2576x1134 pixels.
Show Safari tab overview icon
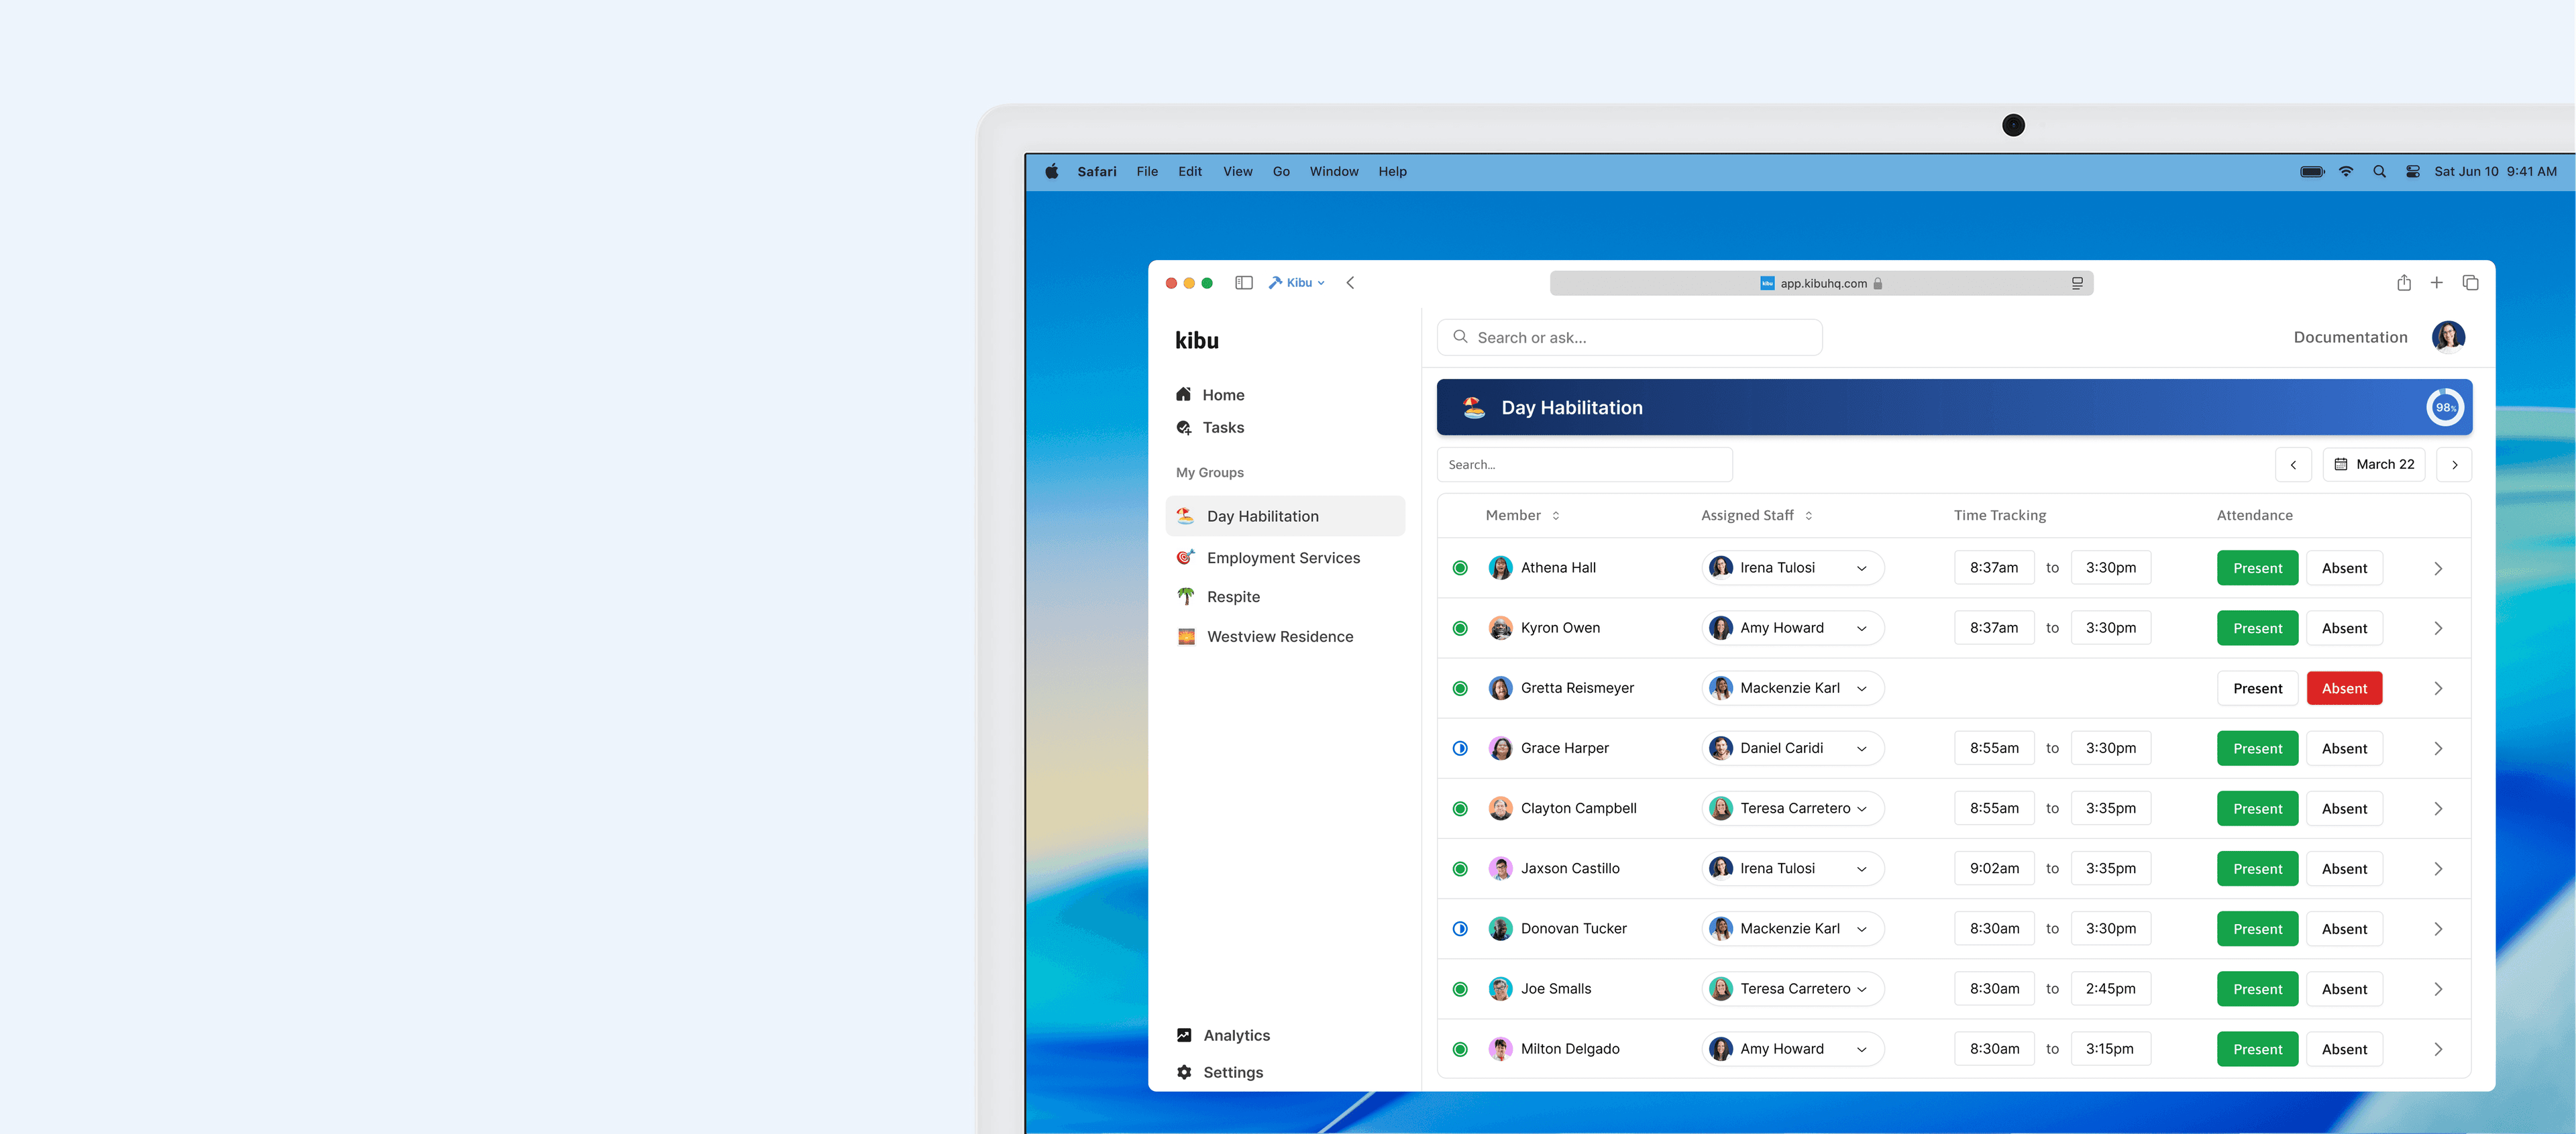[2470, 283]
